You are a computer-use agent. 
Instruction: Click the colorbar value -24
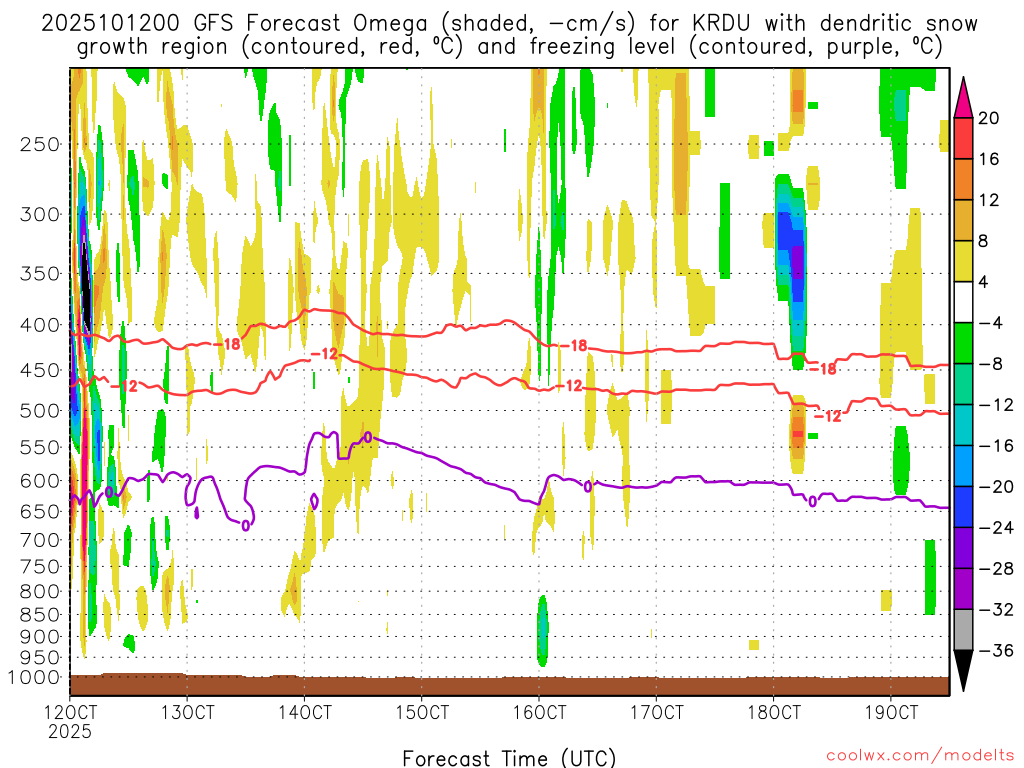point(996,527)
